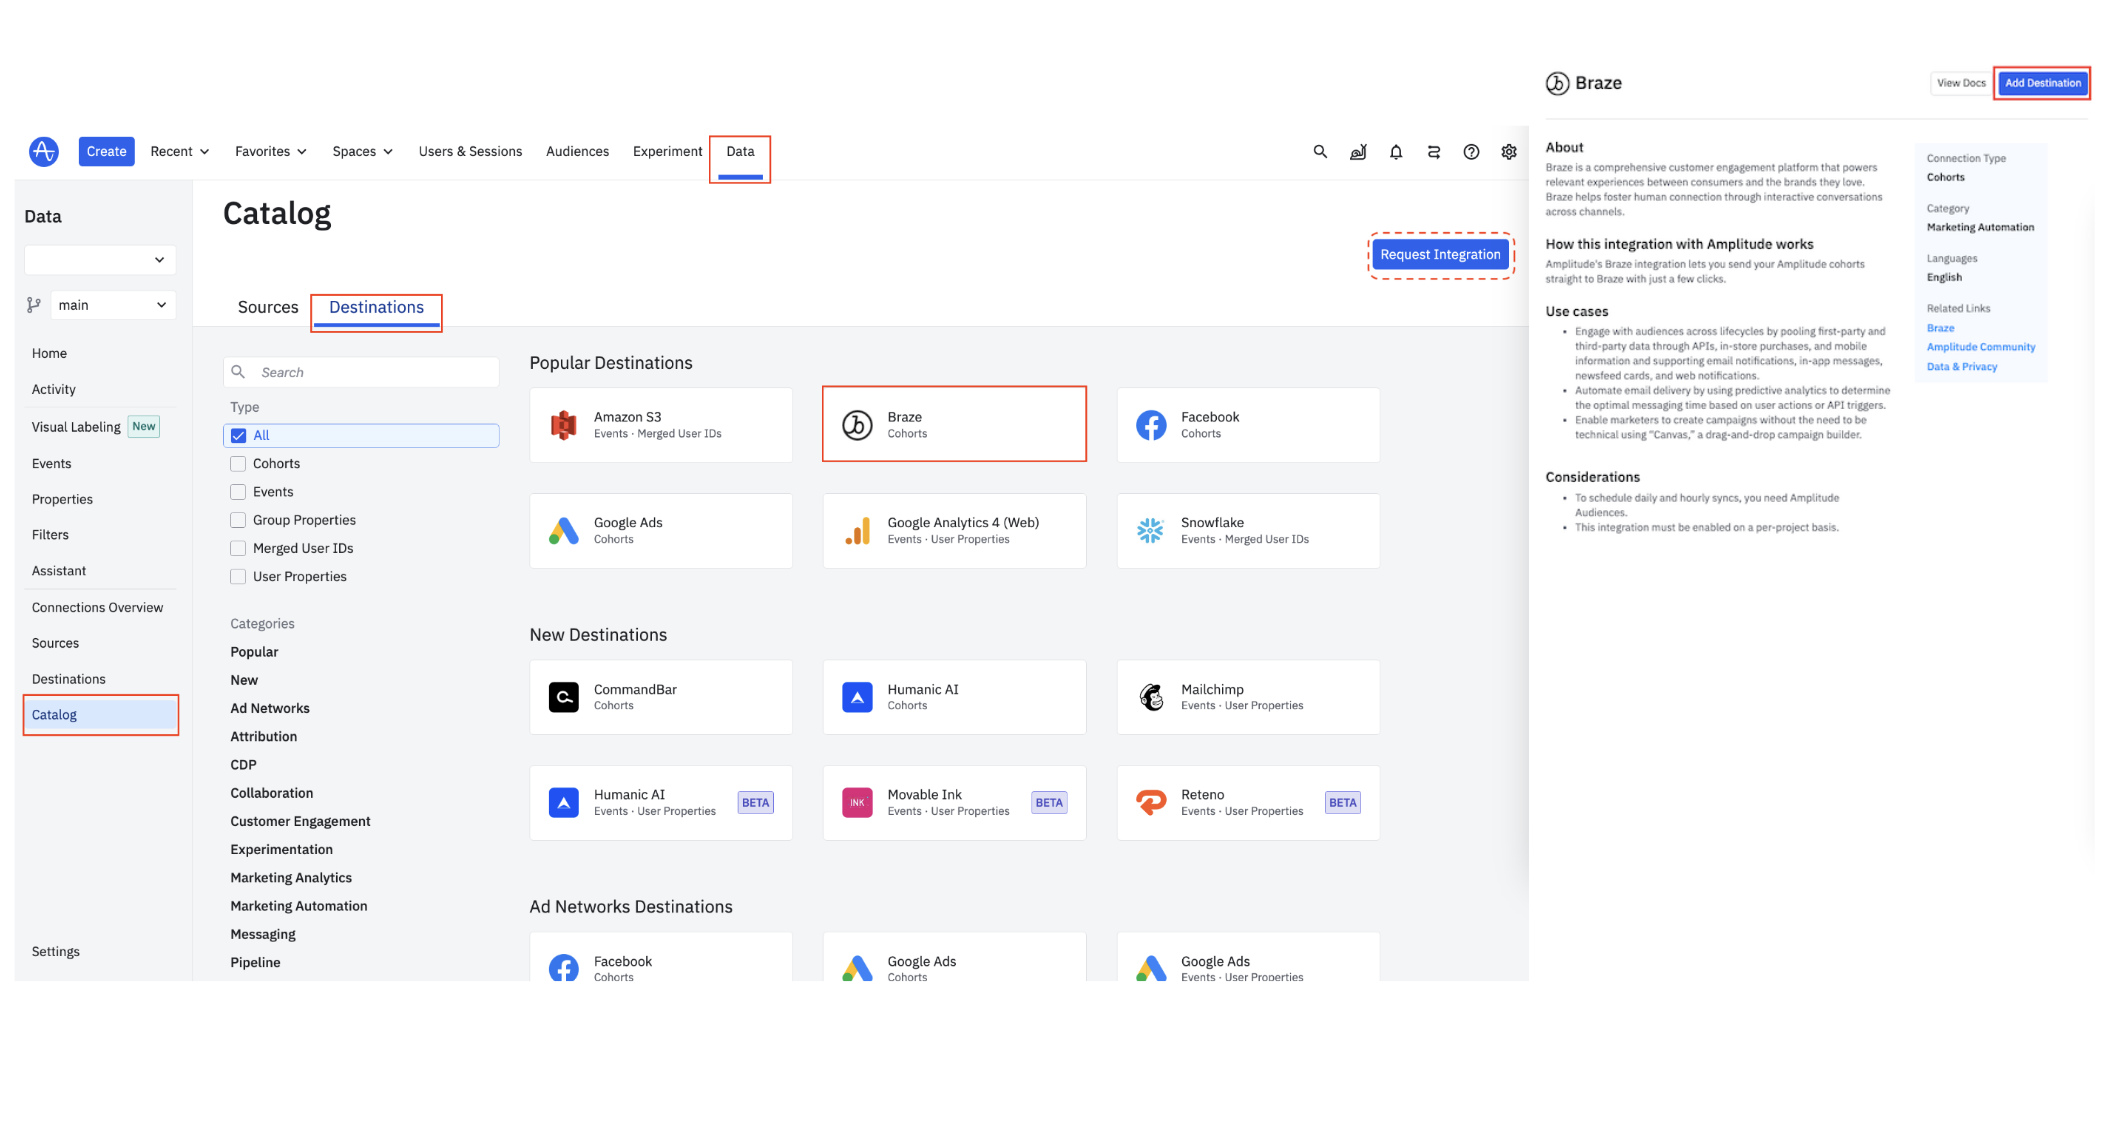Image resolution: width=2102 pixels, height=1146 pixels.
Task: Select the Experimentation category
Action: [x=281, y=849]
